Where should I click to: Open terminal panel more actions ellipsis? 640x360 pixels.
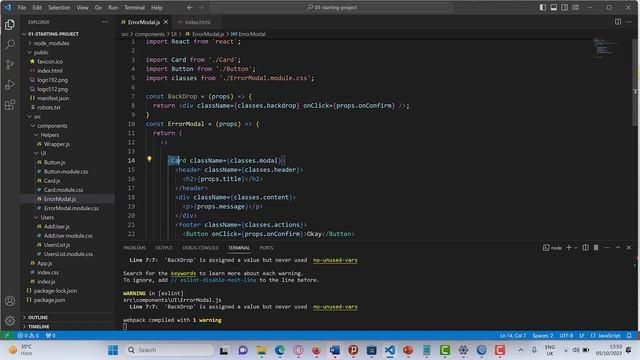pos(607,247)
